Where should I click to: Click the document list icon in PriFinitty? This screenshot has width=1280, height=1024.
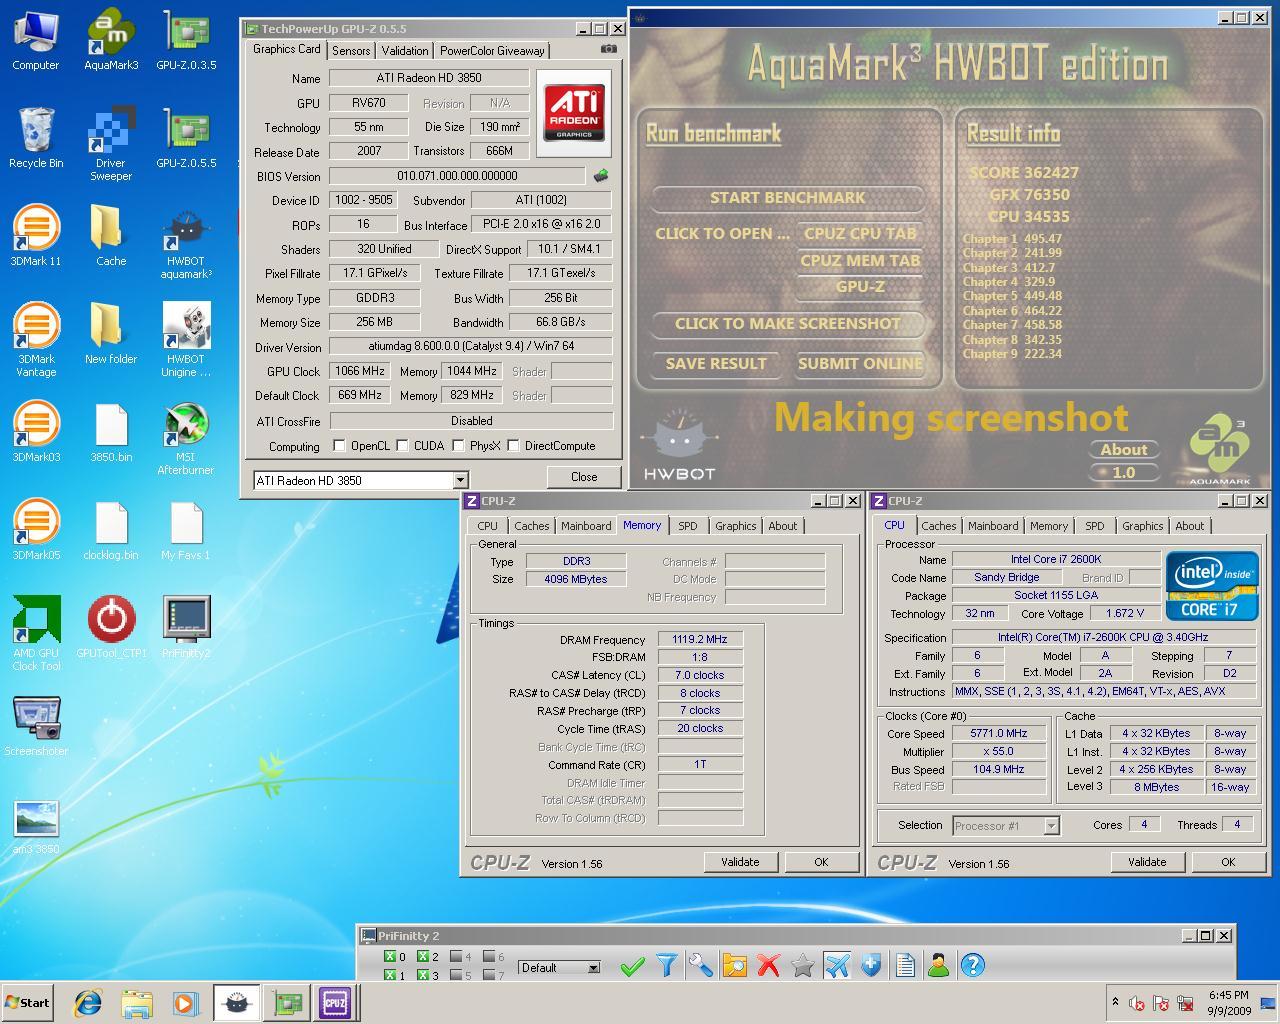tap(905, 965)
